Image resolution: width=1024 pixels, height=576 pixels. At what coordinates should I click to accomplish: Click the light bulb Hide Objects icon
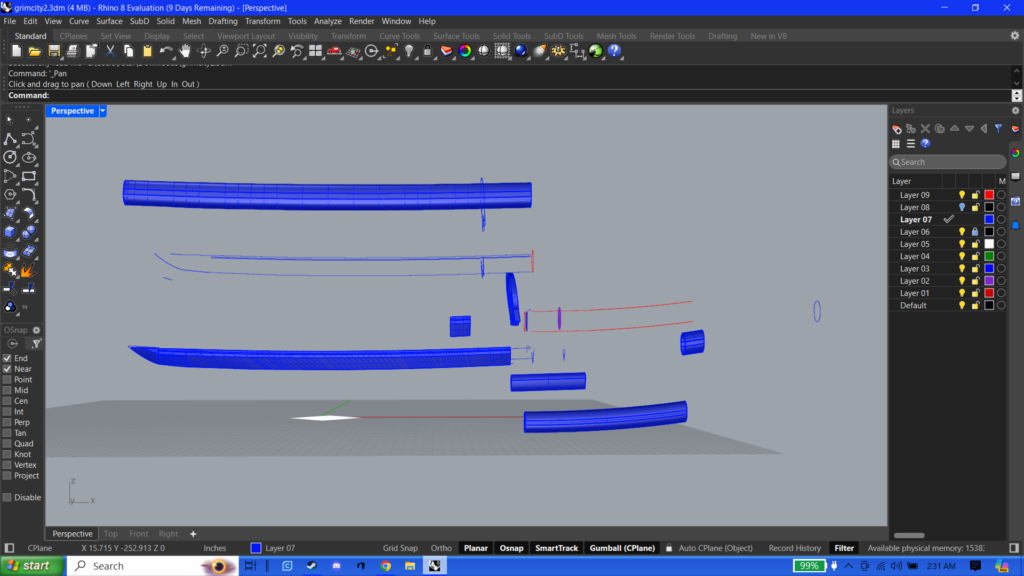(409, 51)
